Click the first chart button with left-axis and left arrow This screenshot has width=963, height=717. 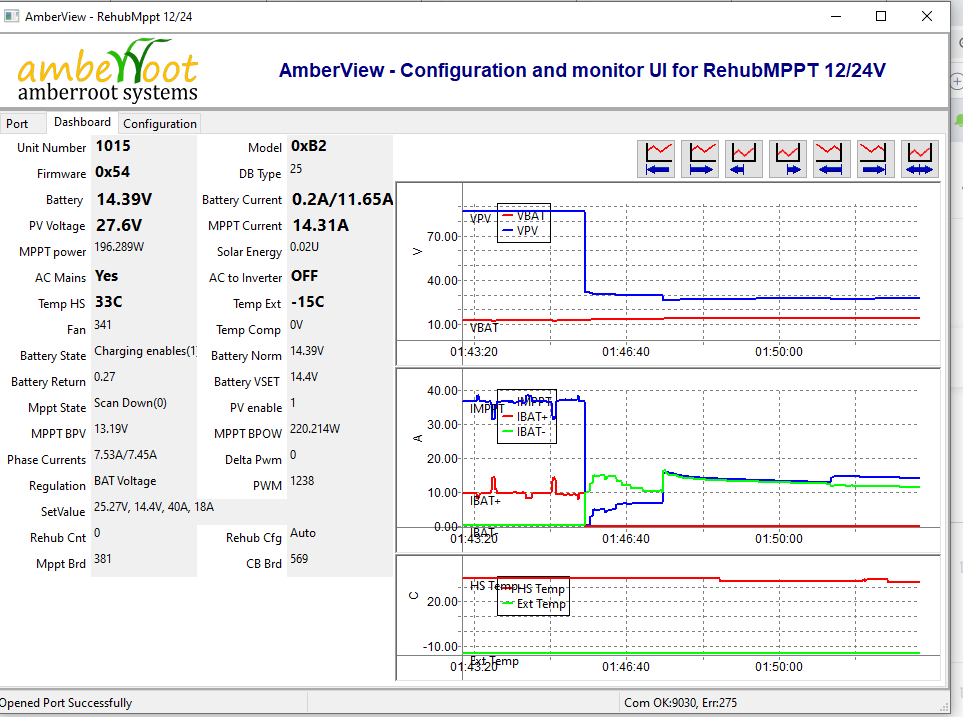658,159
